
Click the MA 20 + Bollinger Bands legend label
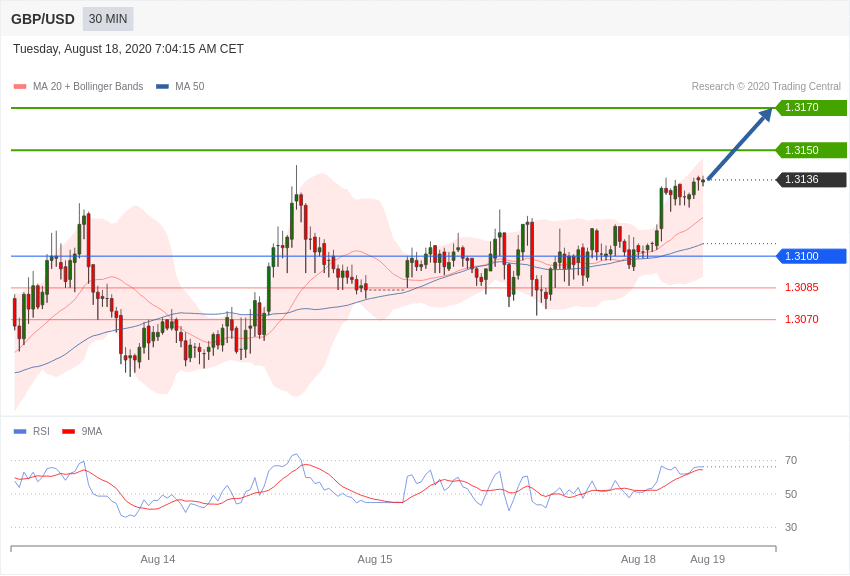88,86
